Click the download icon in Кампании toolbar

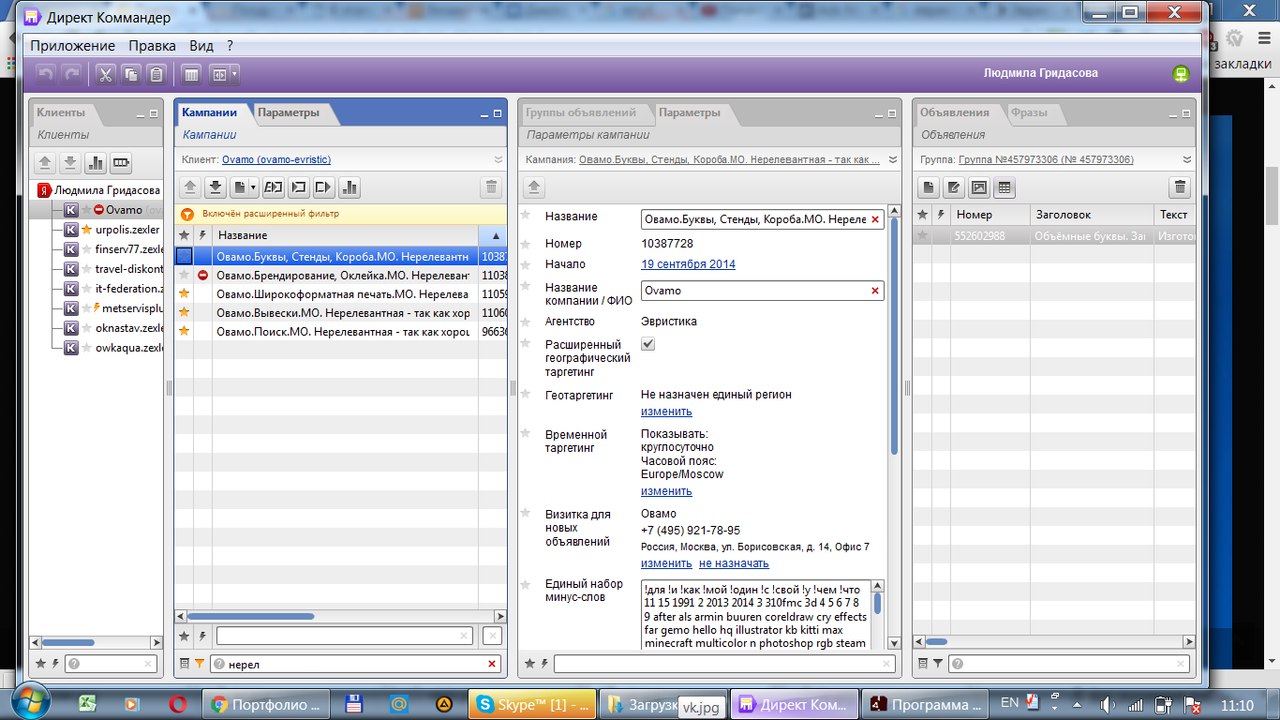215,187
